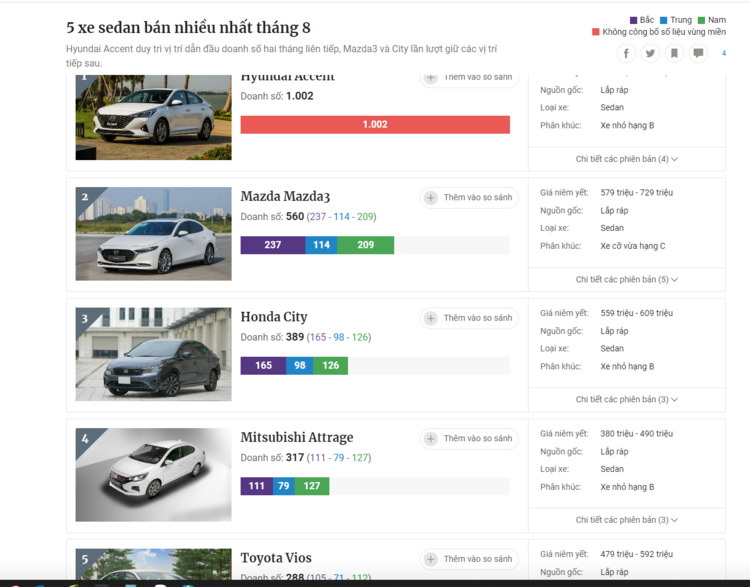Open the Mazda Mazda3 car photo
Viewport: 750px width, 587px height.
(154, 233)
